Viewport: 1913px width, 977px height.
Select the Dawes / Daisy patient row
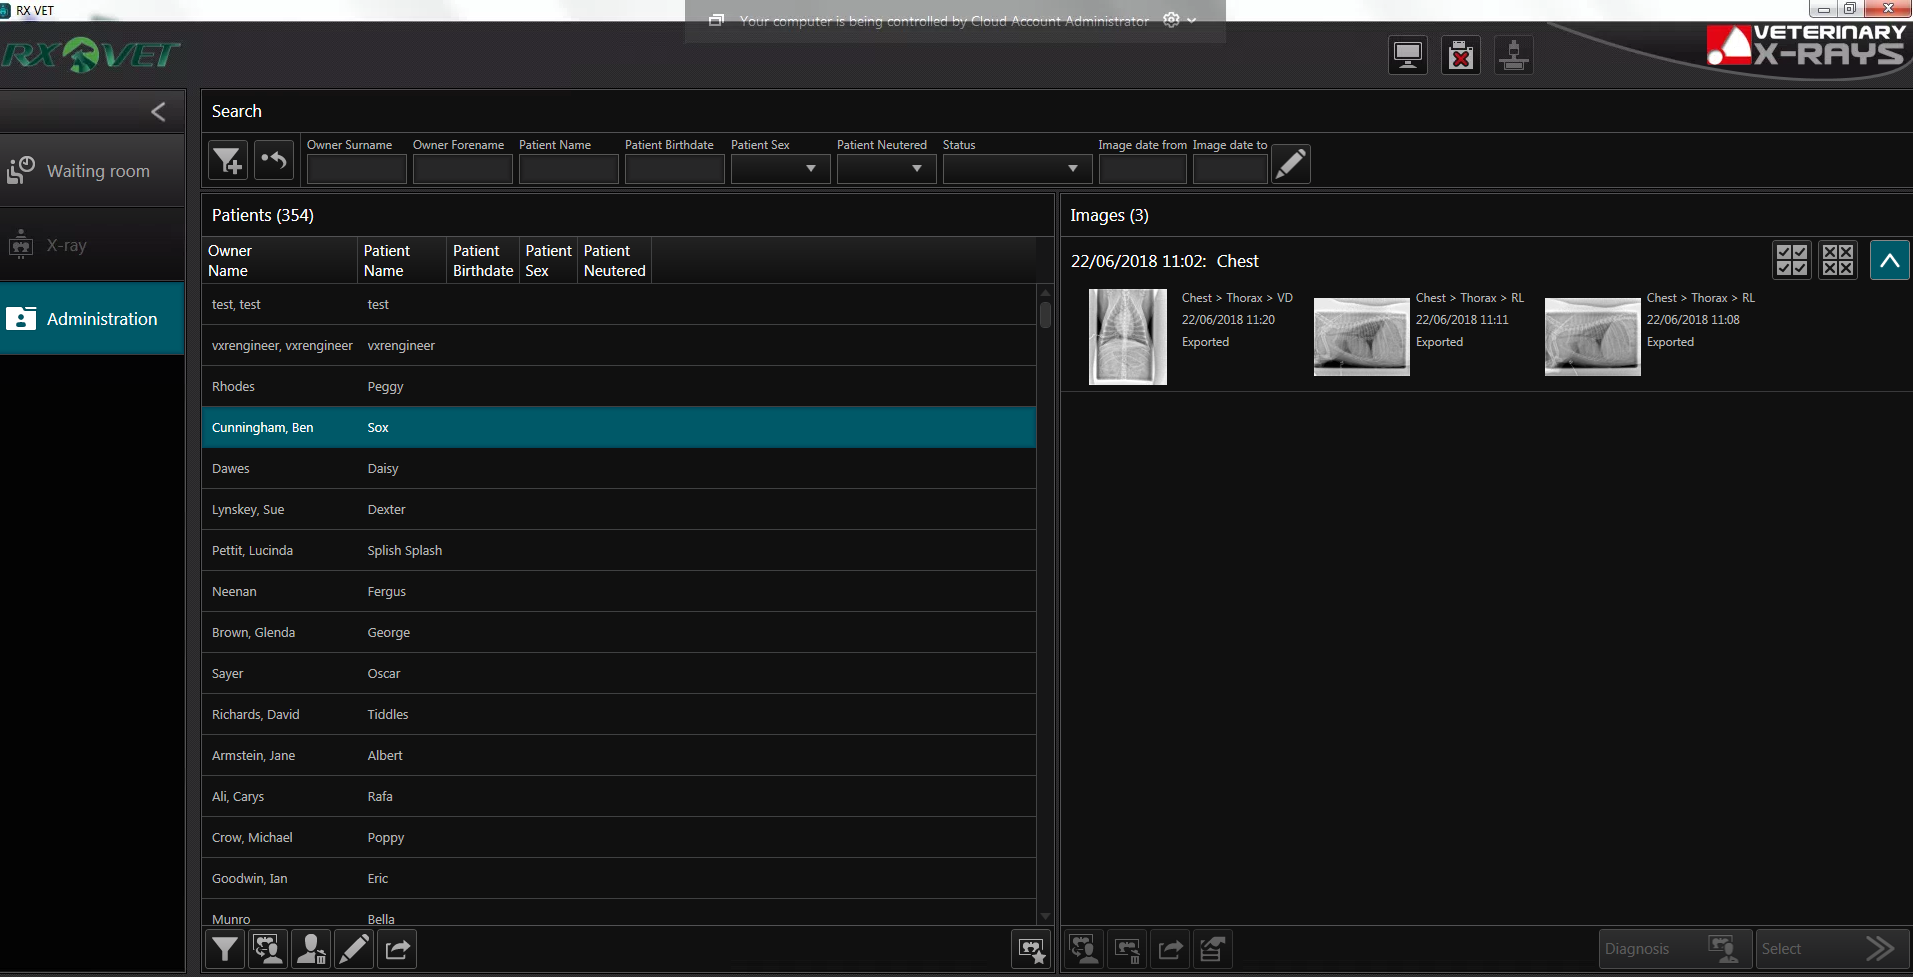point(618,468)
